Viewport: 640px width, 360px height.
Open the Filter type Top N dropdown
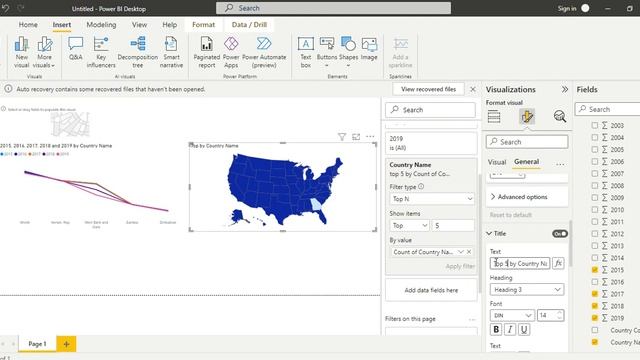tap(432, 199)
